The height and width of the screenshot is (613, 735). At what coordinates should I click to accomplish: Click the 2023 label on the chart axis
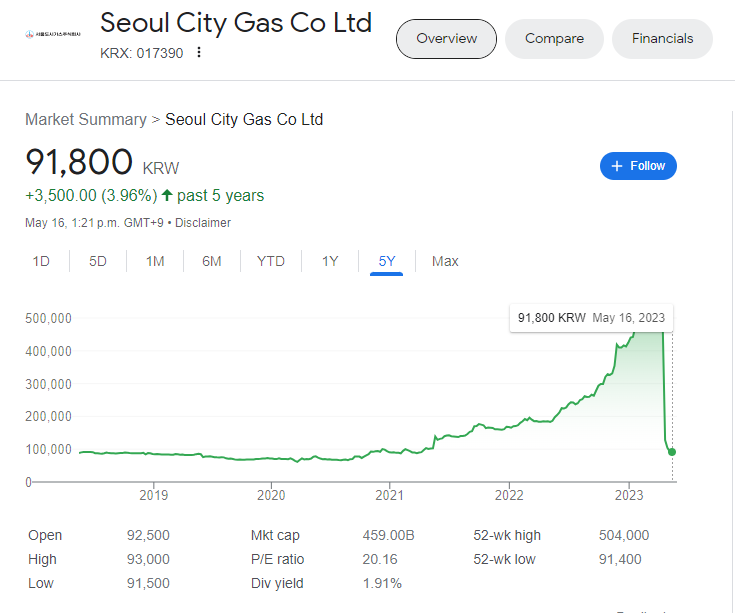pos(629,495)
